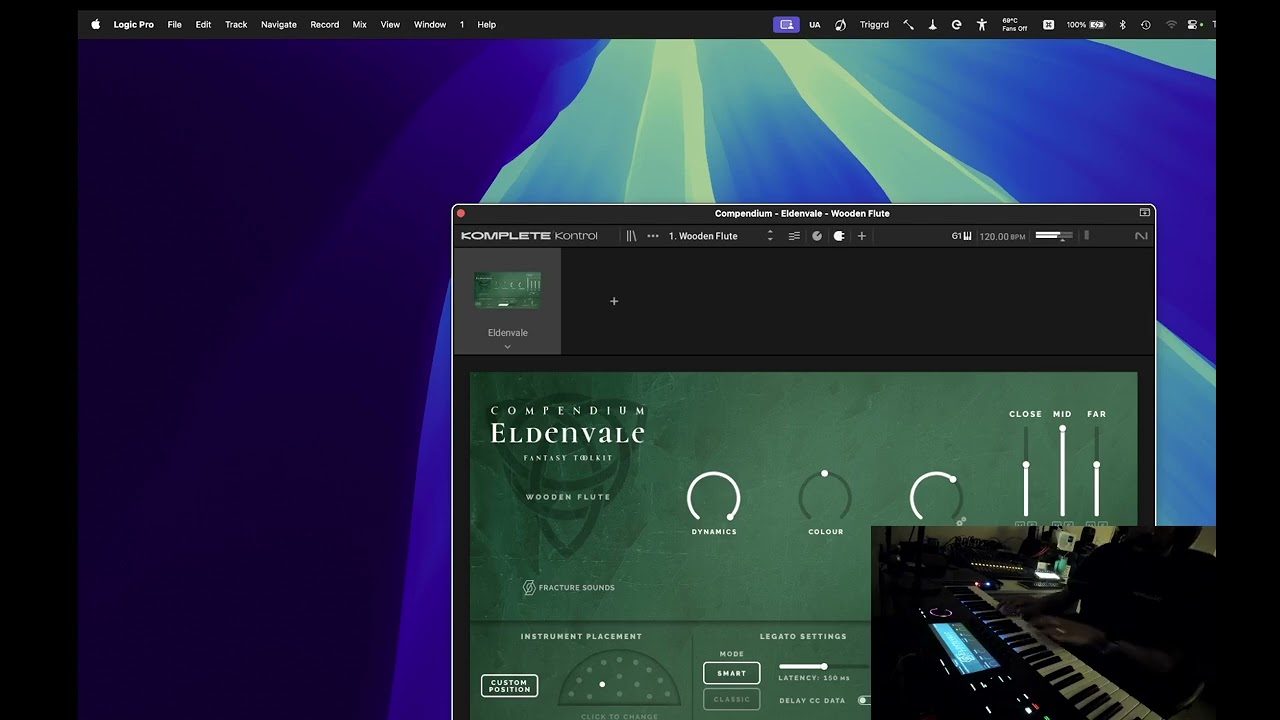Viewport: 1280px width, 720px height.
Task: Select Smart legato mode
Action: click(731, 673)
